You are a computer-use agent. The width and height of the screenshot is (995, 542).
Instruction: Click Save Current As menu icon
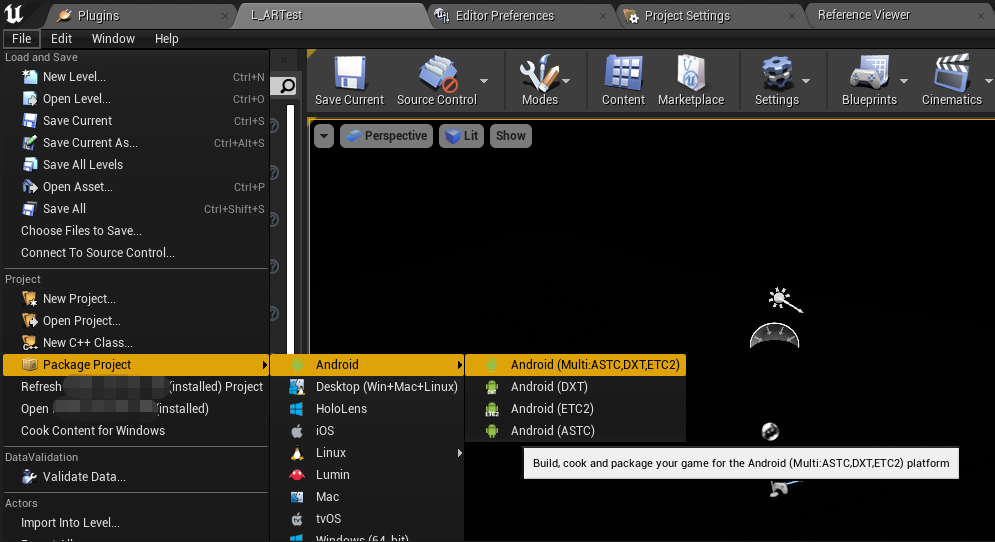30,143
